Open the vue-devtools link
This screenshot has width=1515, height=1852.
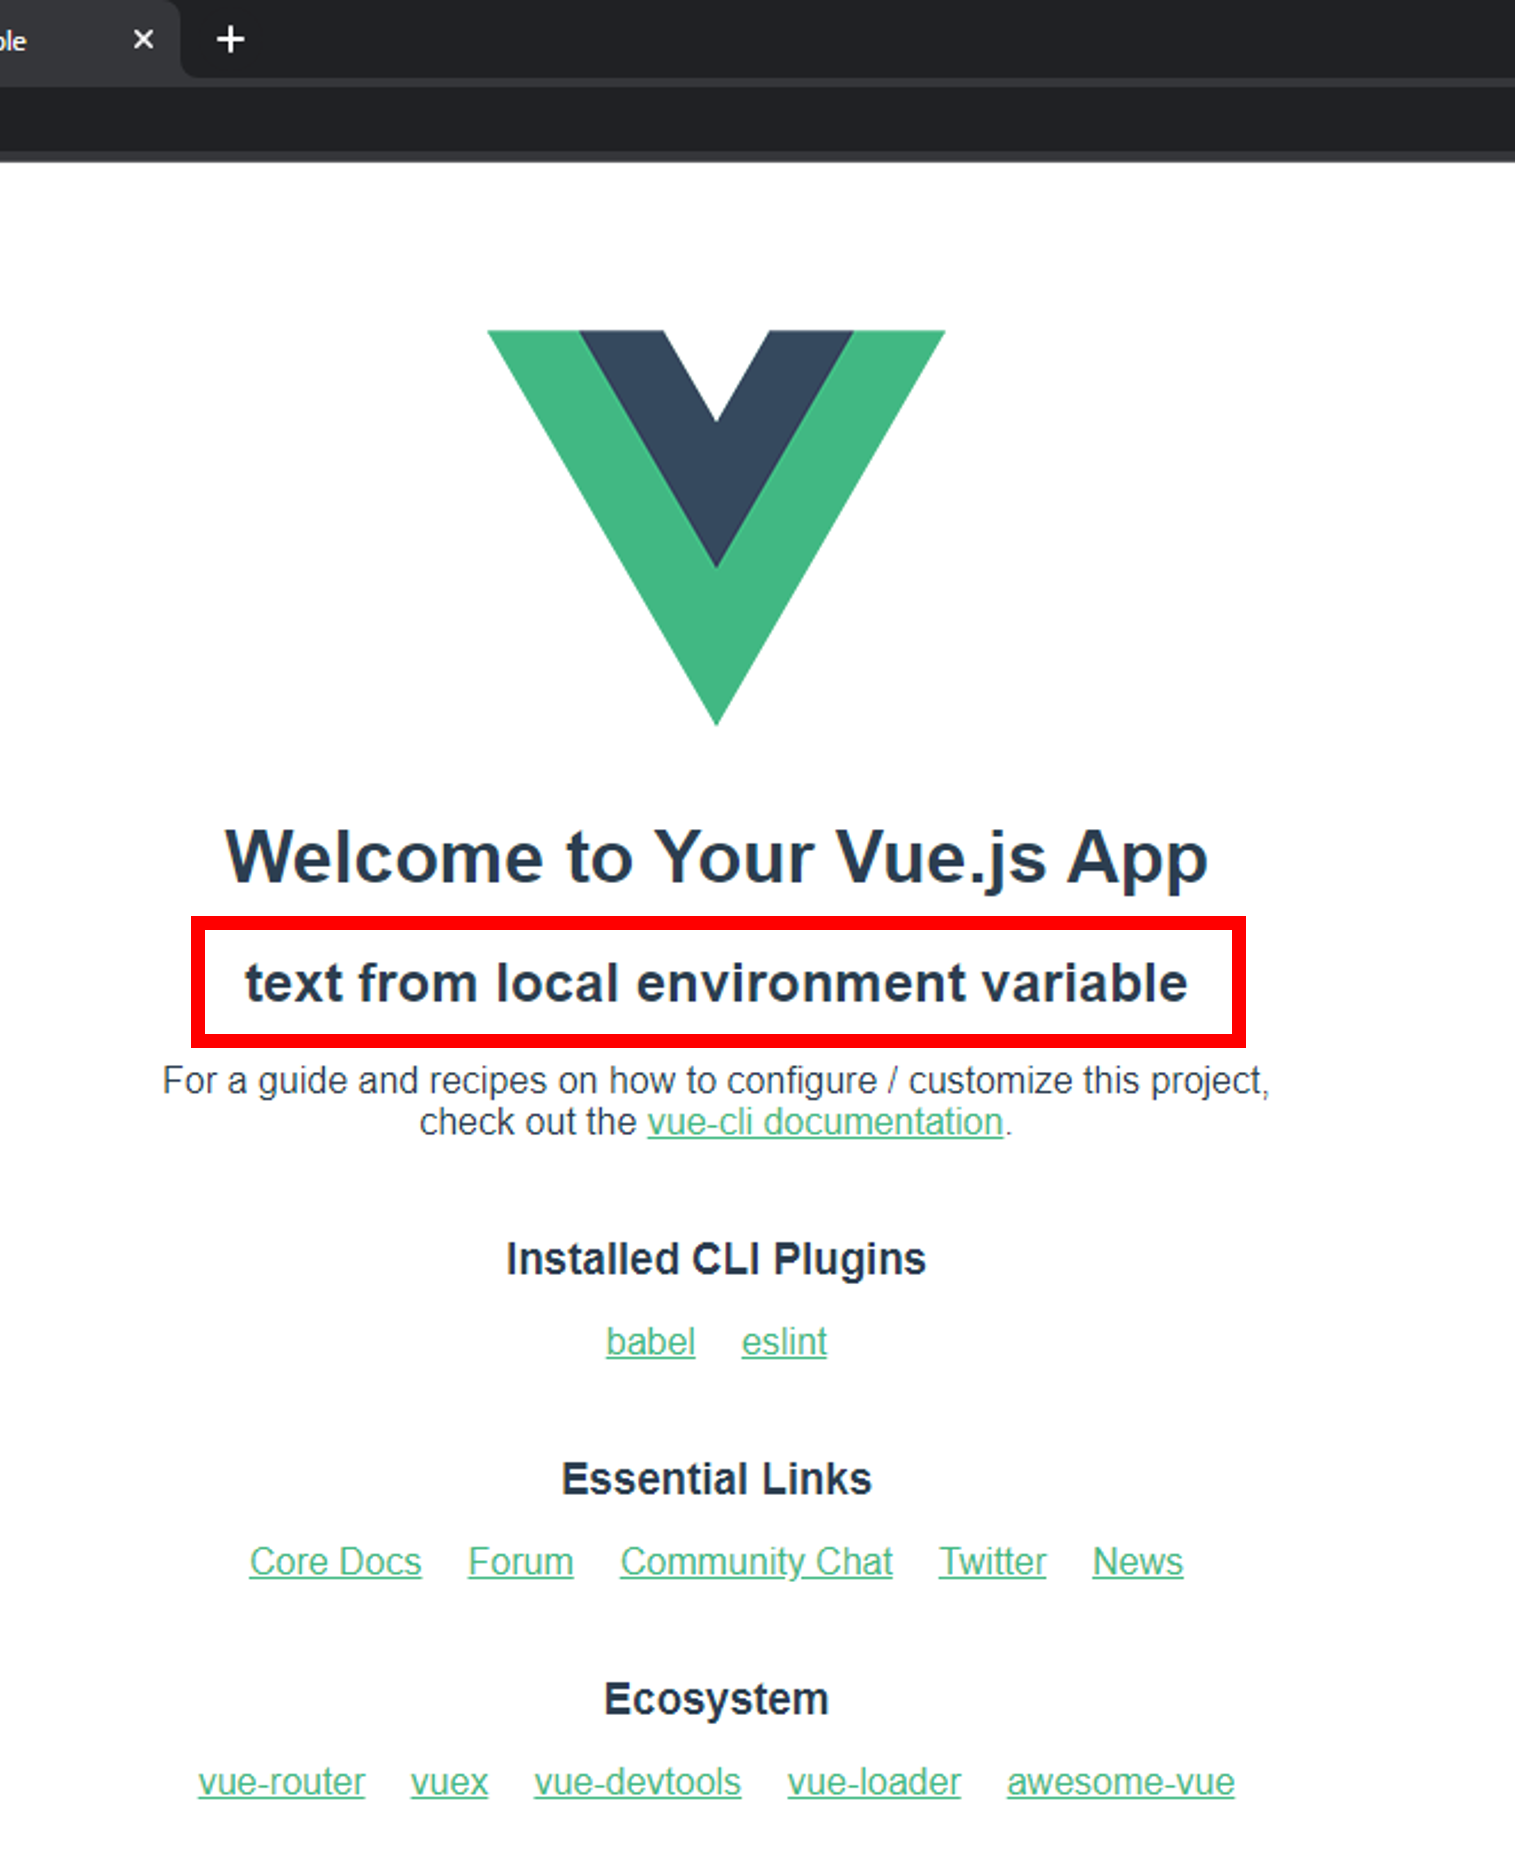click(x=637, y=1782)
